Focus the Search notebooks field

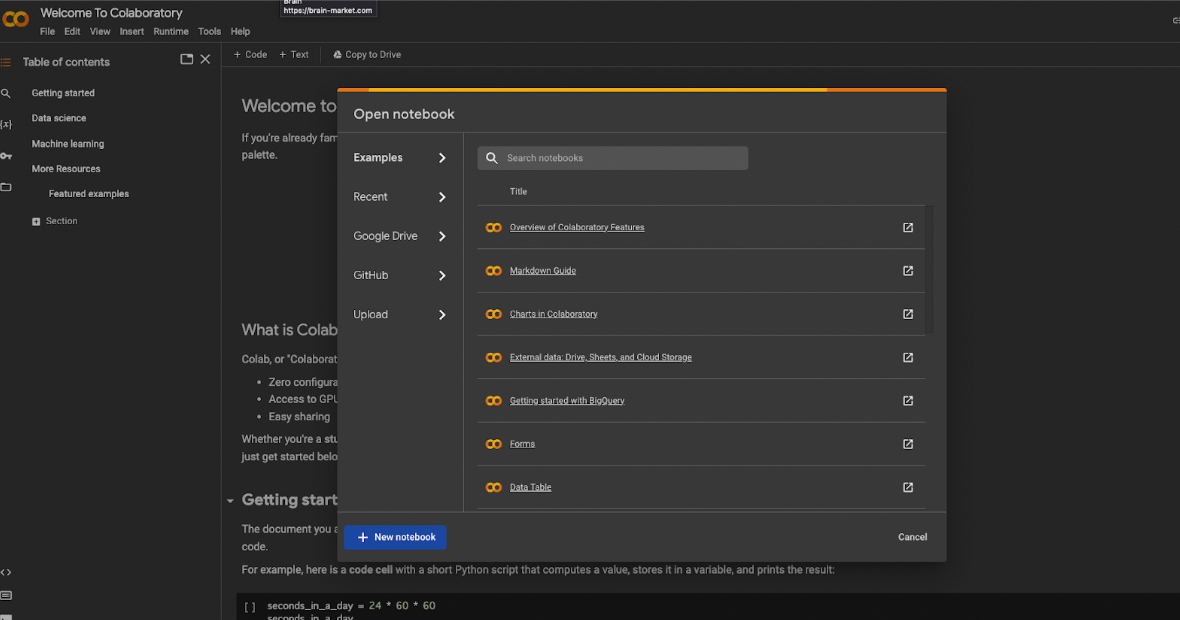tap(613, 158)
